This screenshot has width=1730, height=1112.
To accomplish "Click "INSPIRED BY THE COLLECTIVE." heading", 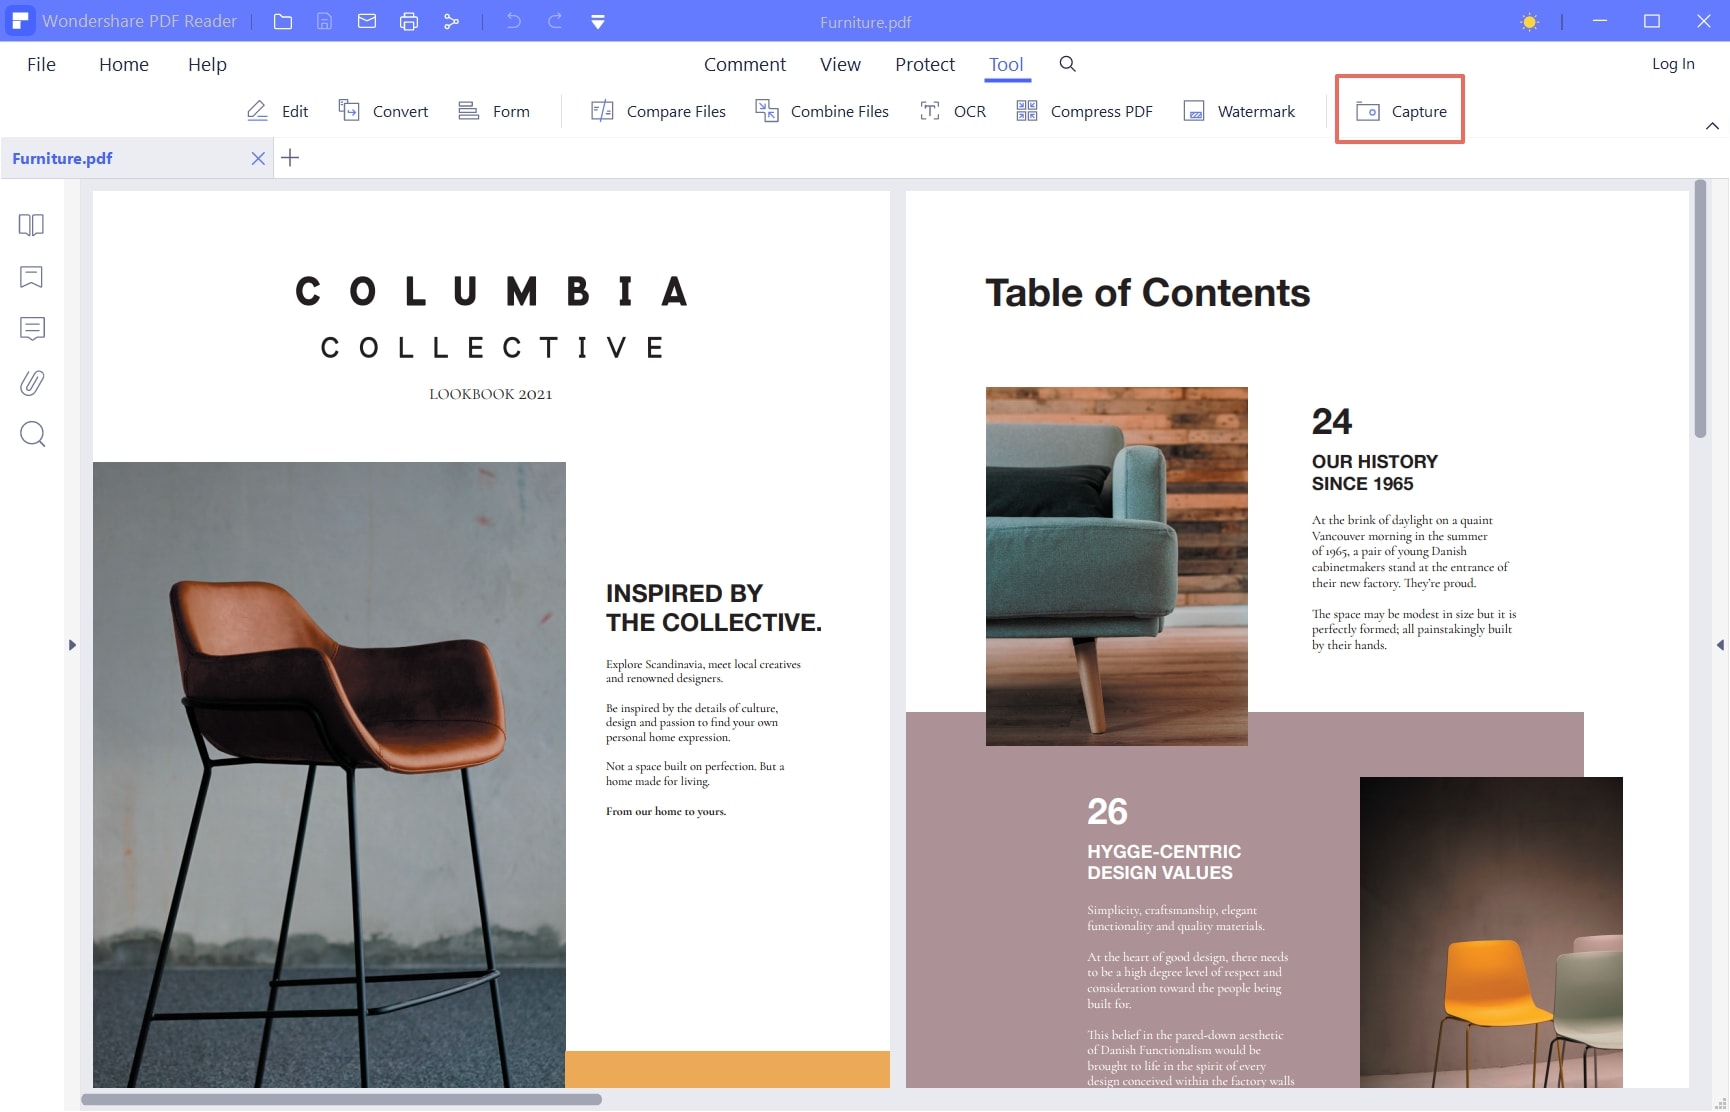I will coord(714,608).
